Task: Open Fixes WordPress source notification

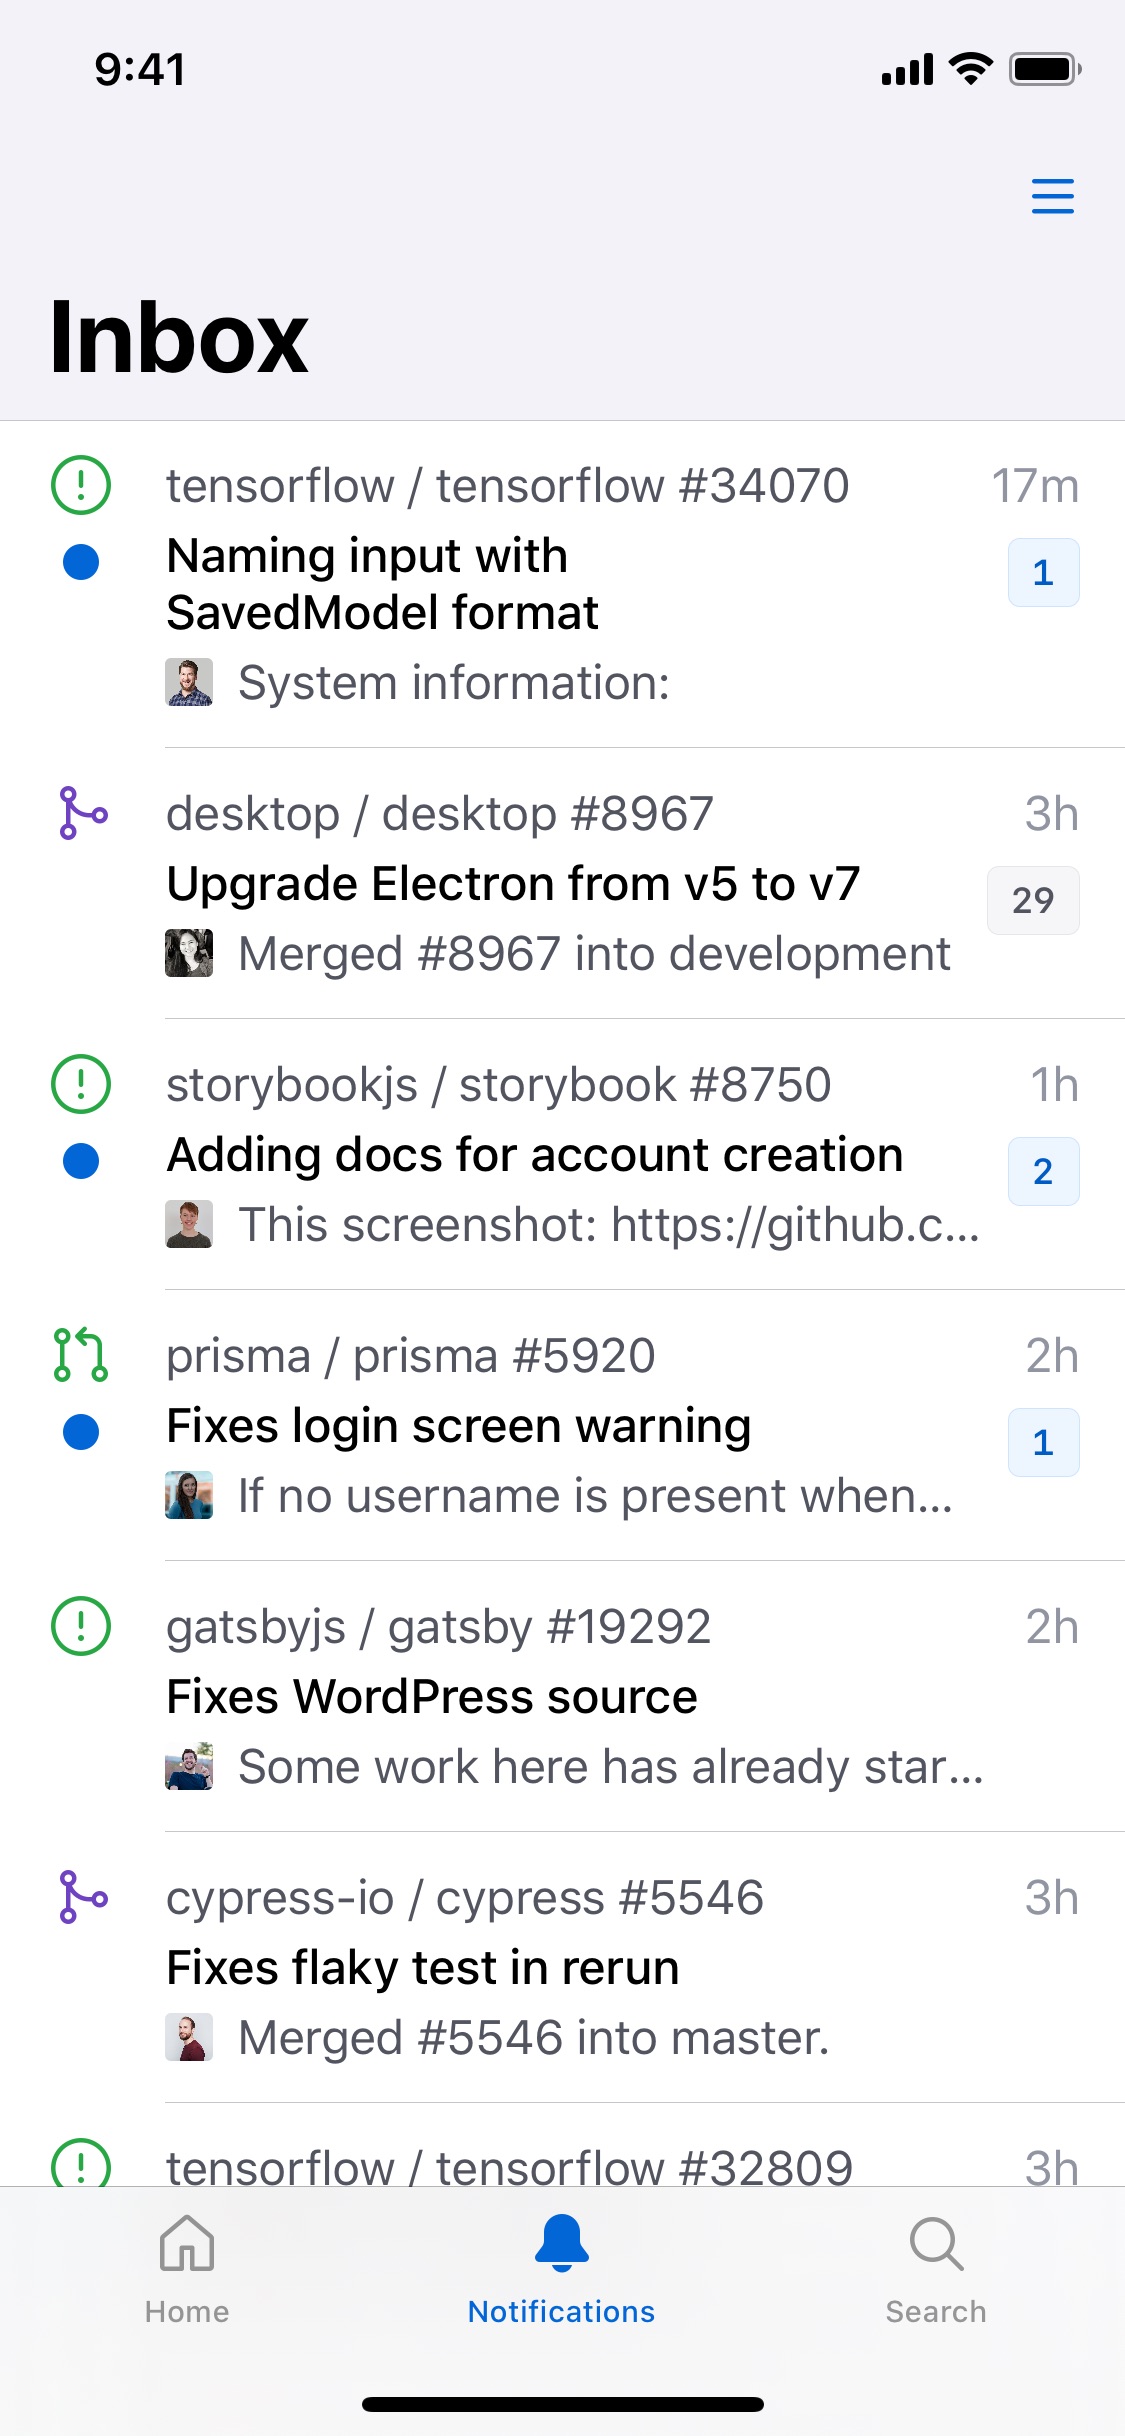Action: click(x=432, y=1696)
